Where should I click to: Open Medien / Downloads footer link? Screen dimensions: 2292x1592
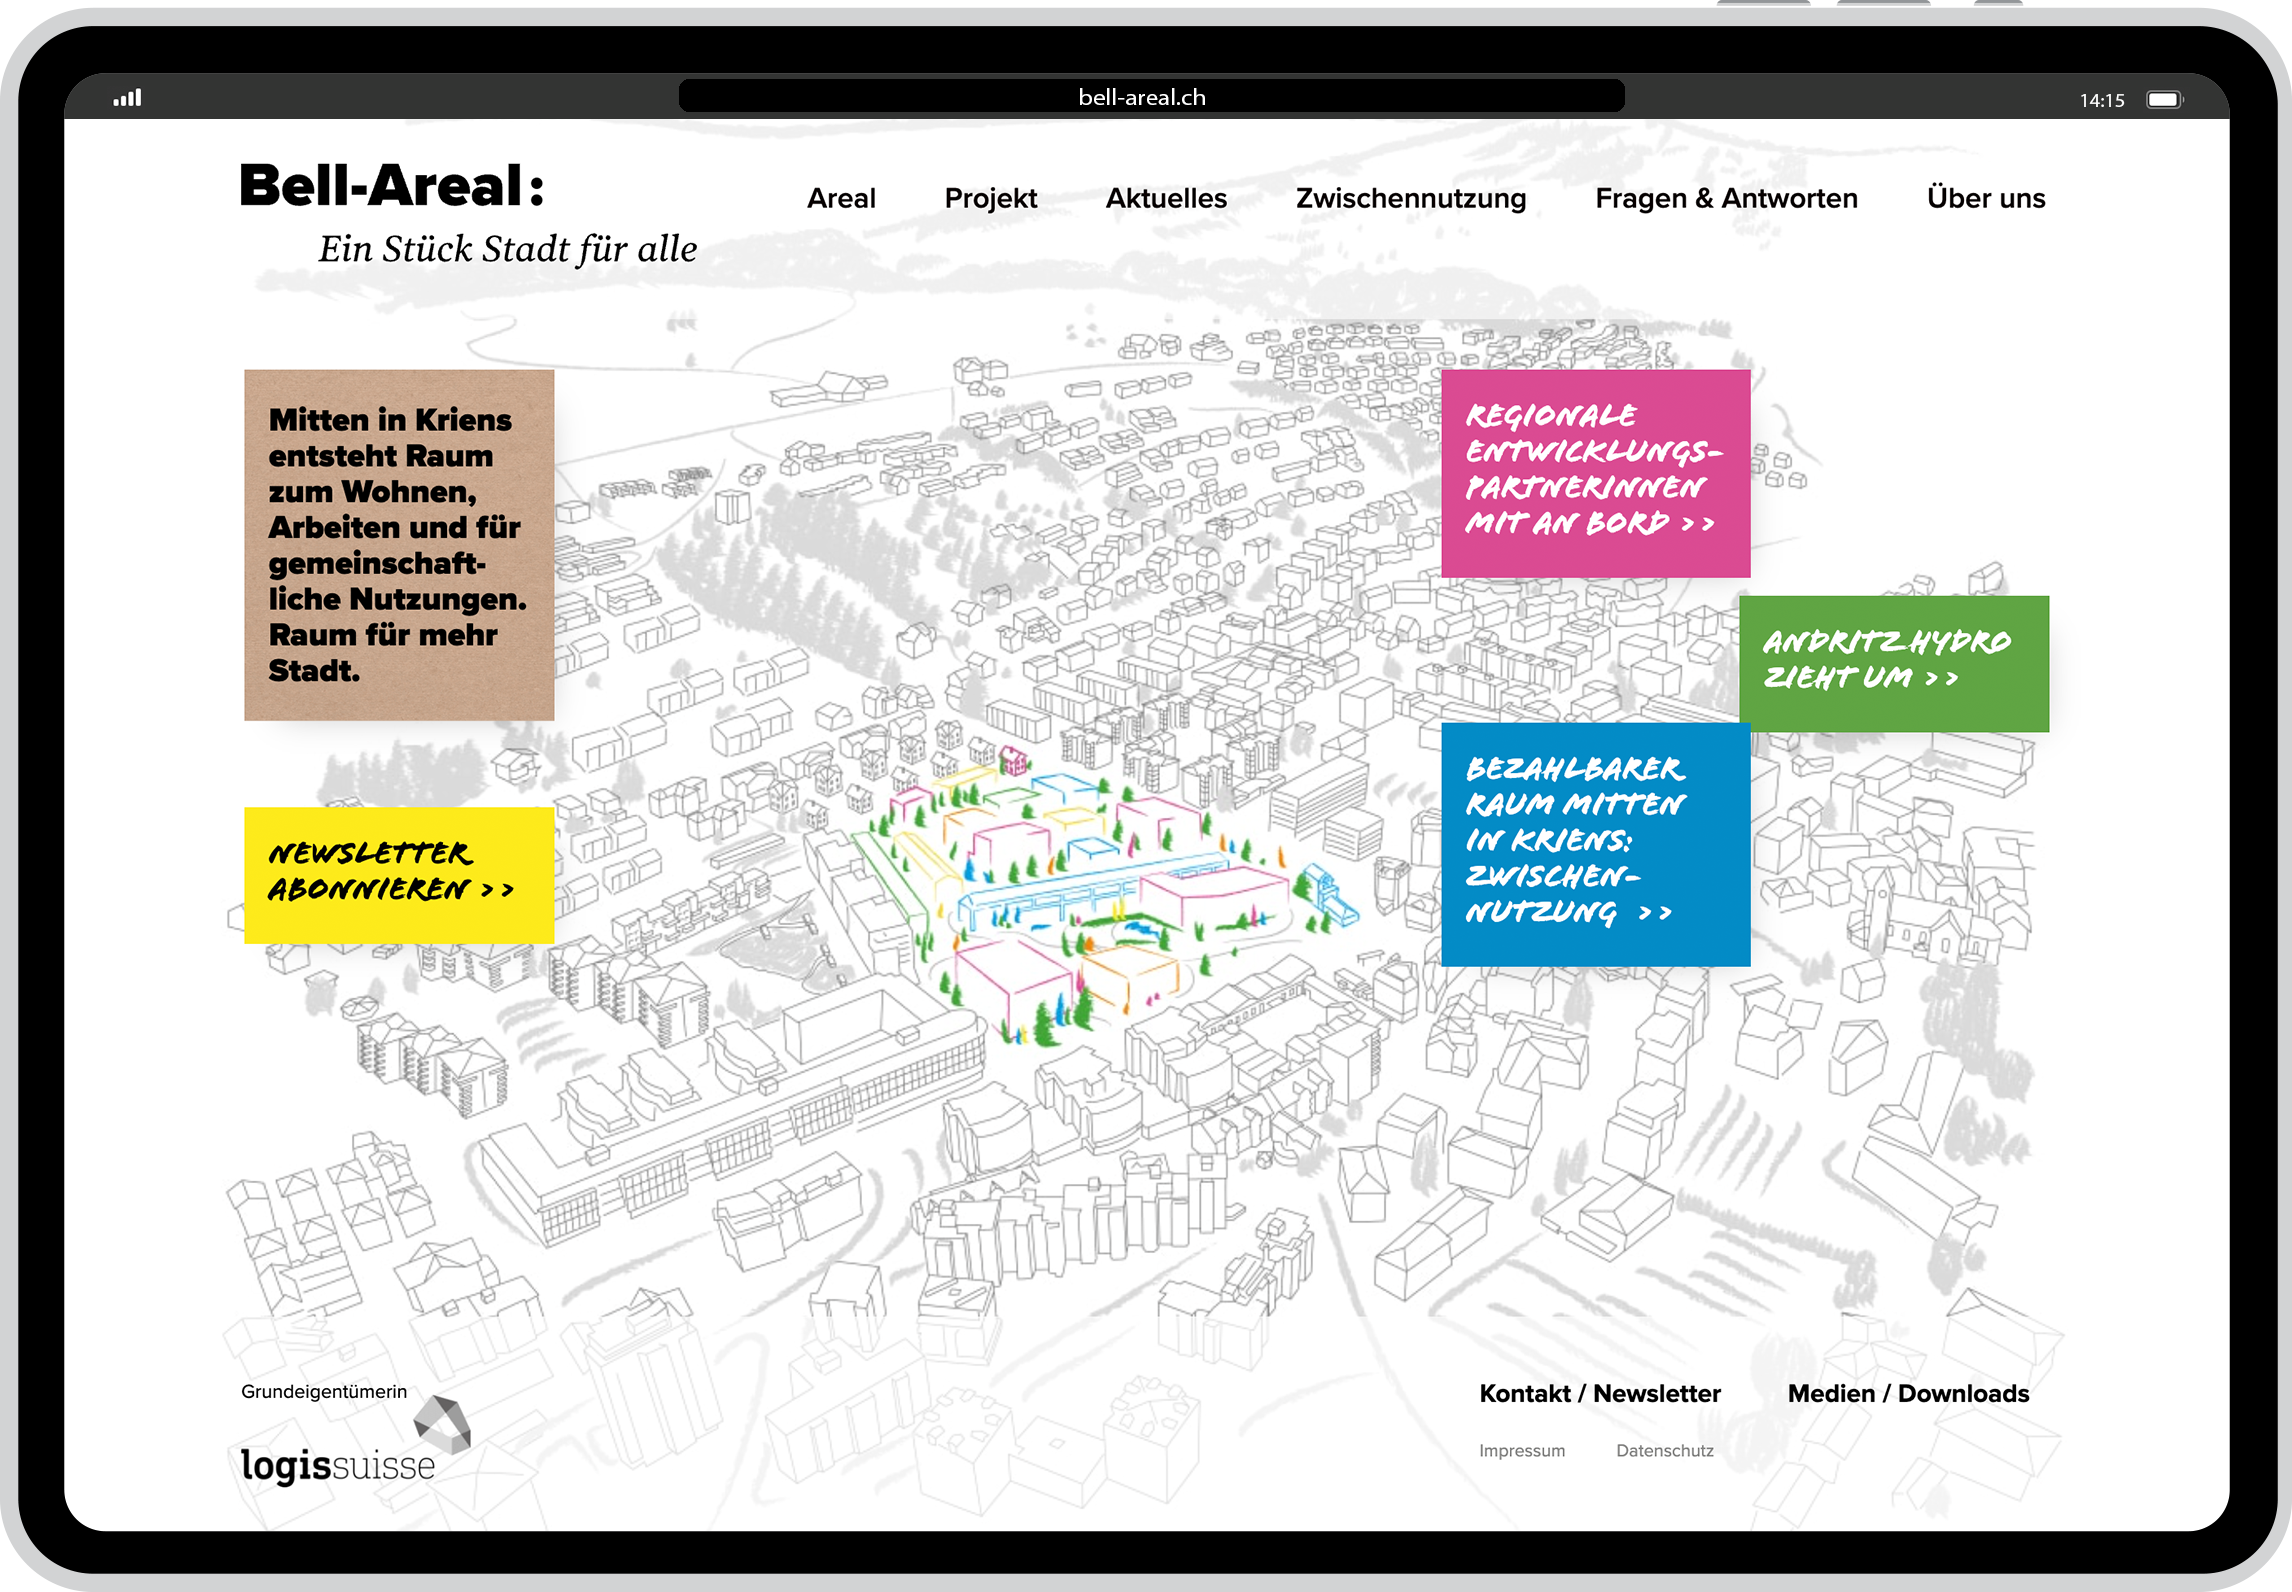point(1907,1393)
